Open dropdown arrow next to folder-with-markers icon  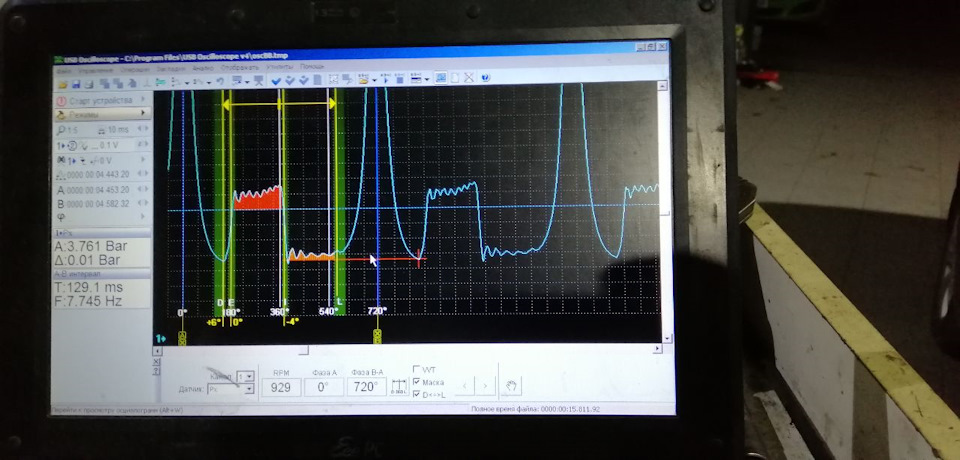pyautogui.click(x=374, y=80)
